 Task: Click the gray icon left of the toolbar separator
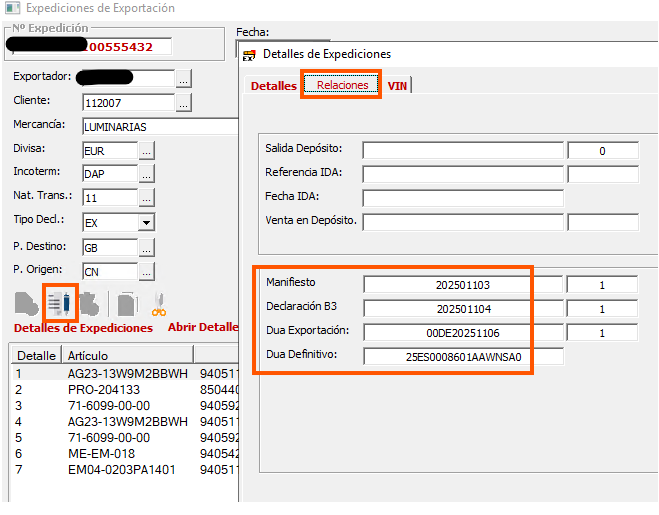point(91,303)
